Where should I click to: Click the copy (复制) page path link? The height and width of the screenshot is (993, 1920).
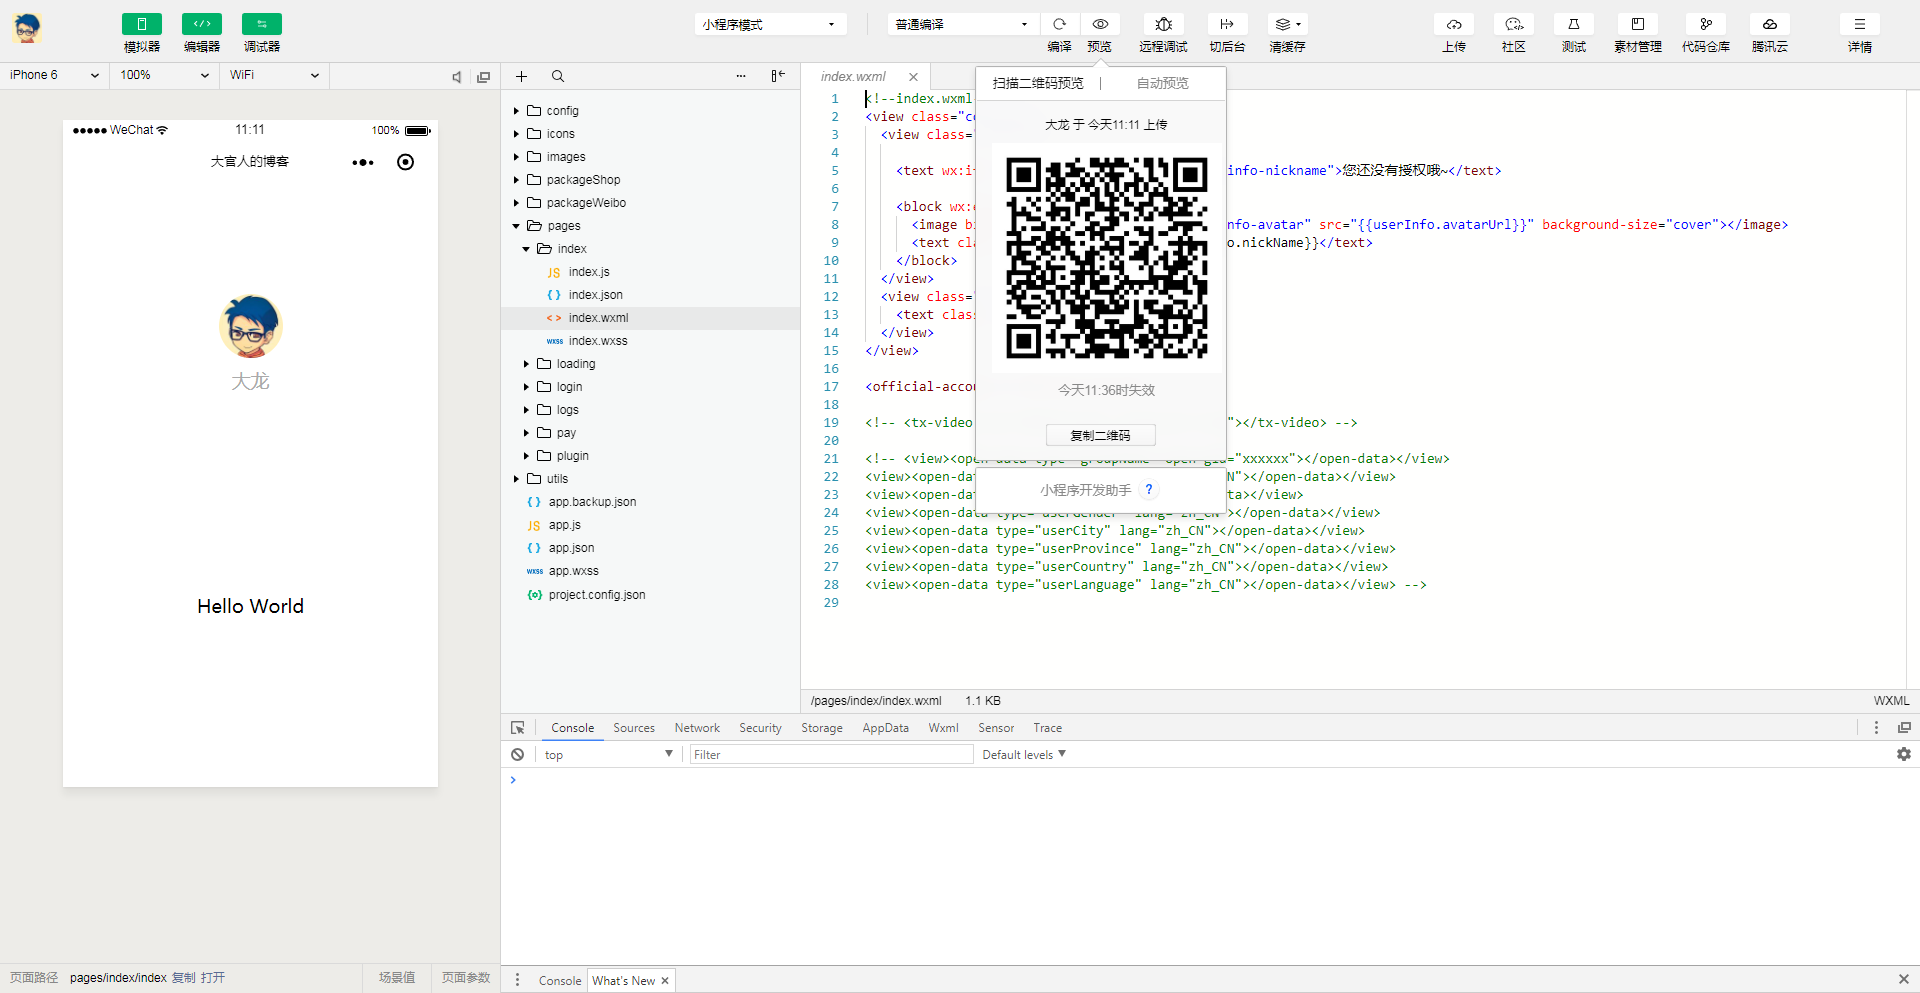click(x=184, y=978)
